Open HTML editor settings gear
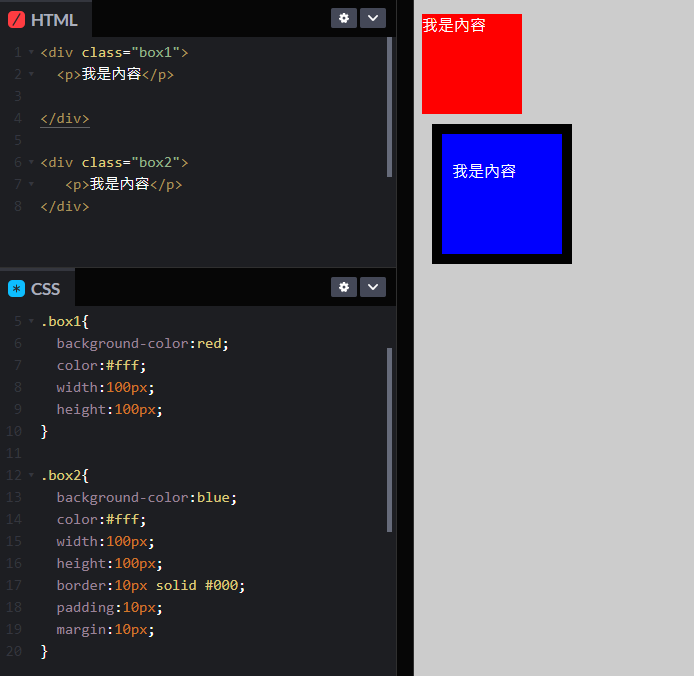 (x=344, y=18)
